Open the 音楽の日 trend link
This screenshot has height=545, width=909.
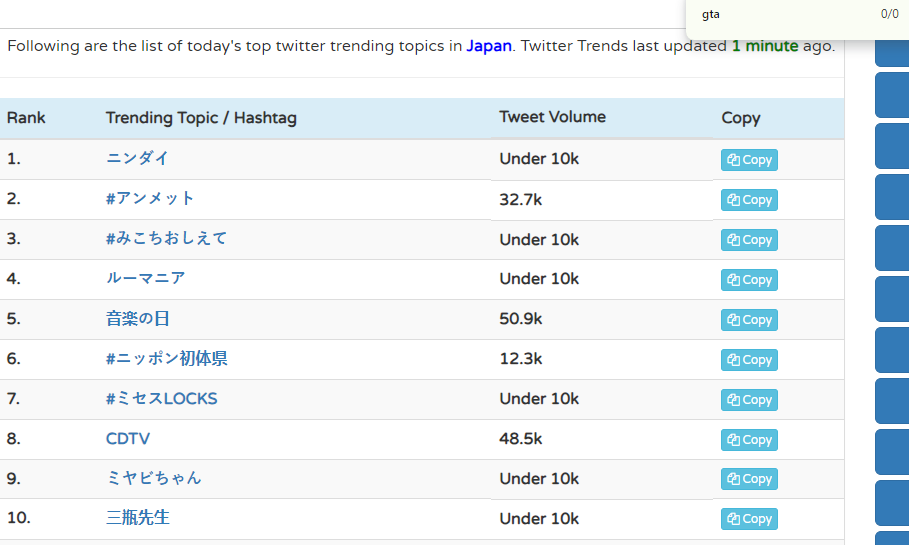click(x=138, y=318)
